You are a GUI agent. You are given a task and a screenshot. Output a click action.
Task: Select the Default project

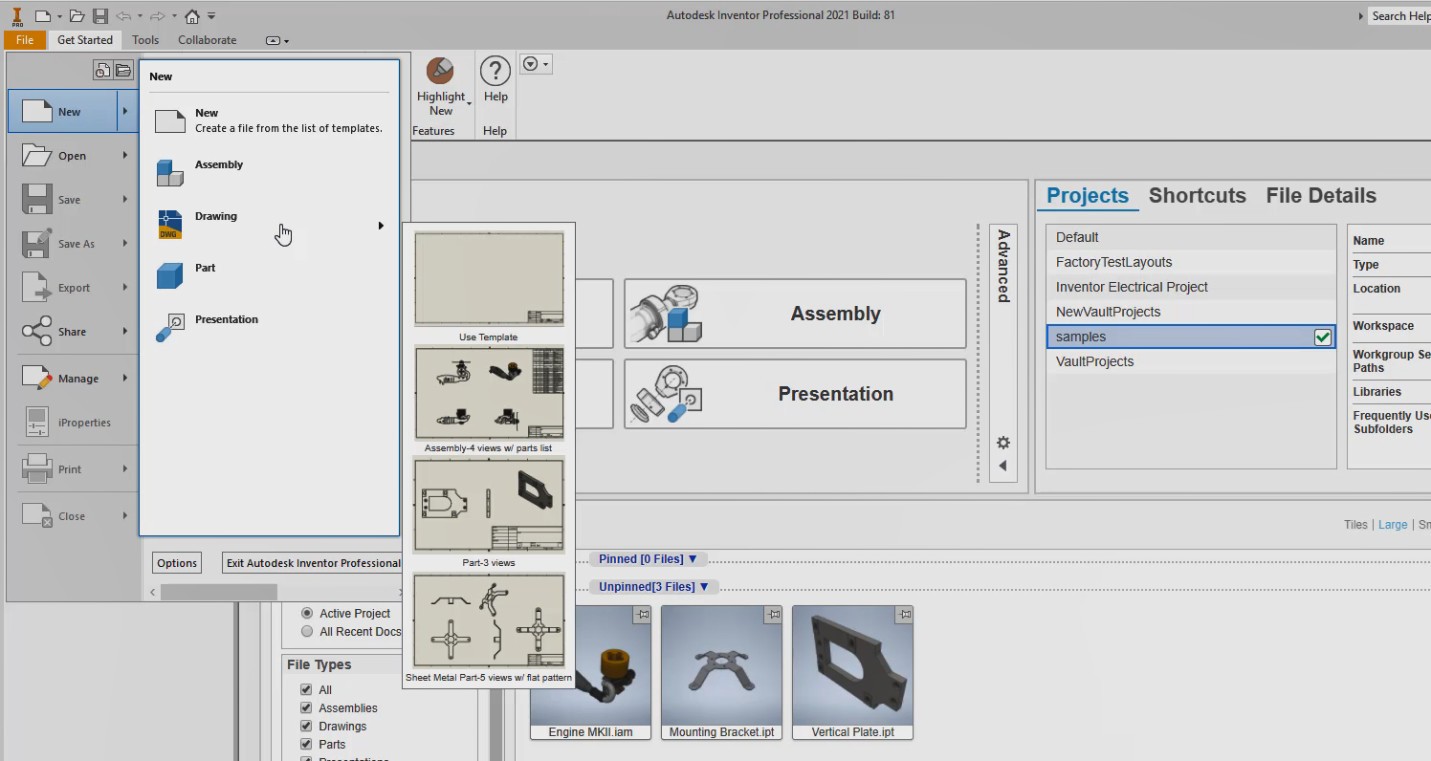[1191, 237]
